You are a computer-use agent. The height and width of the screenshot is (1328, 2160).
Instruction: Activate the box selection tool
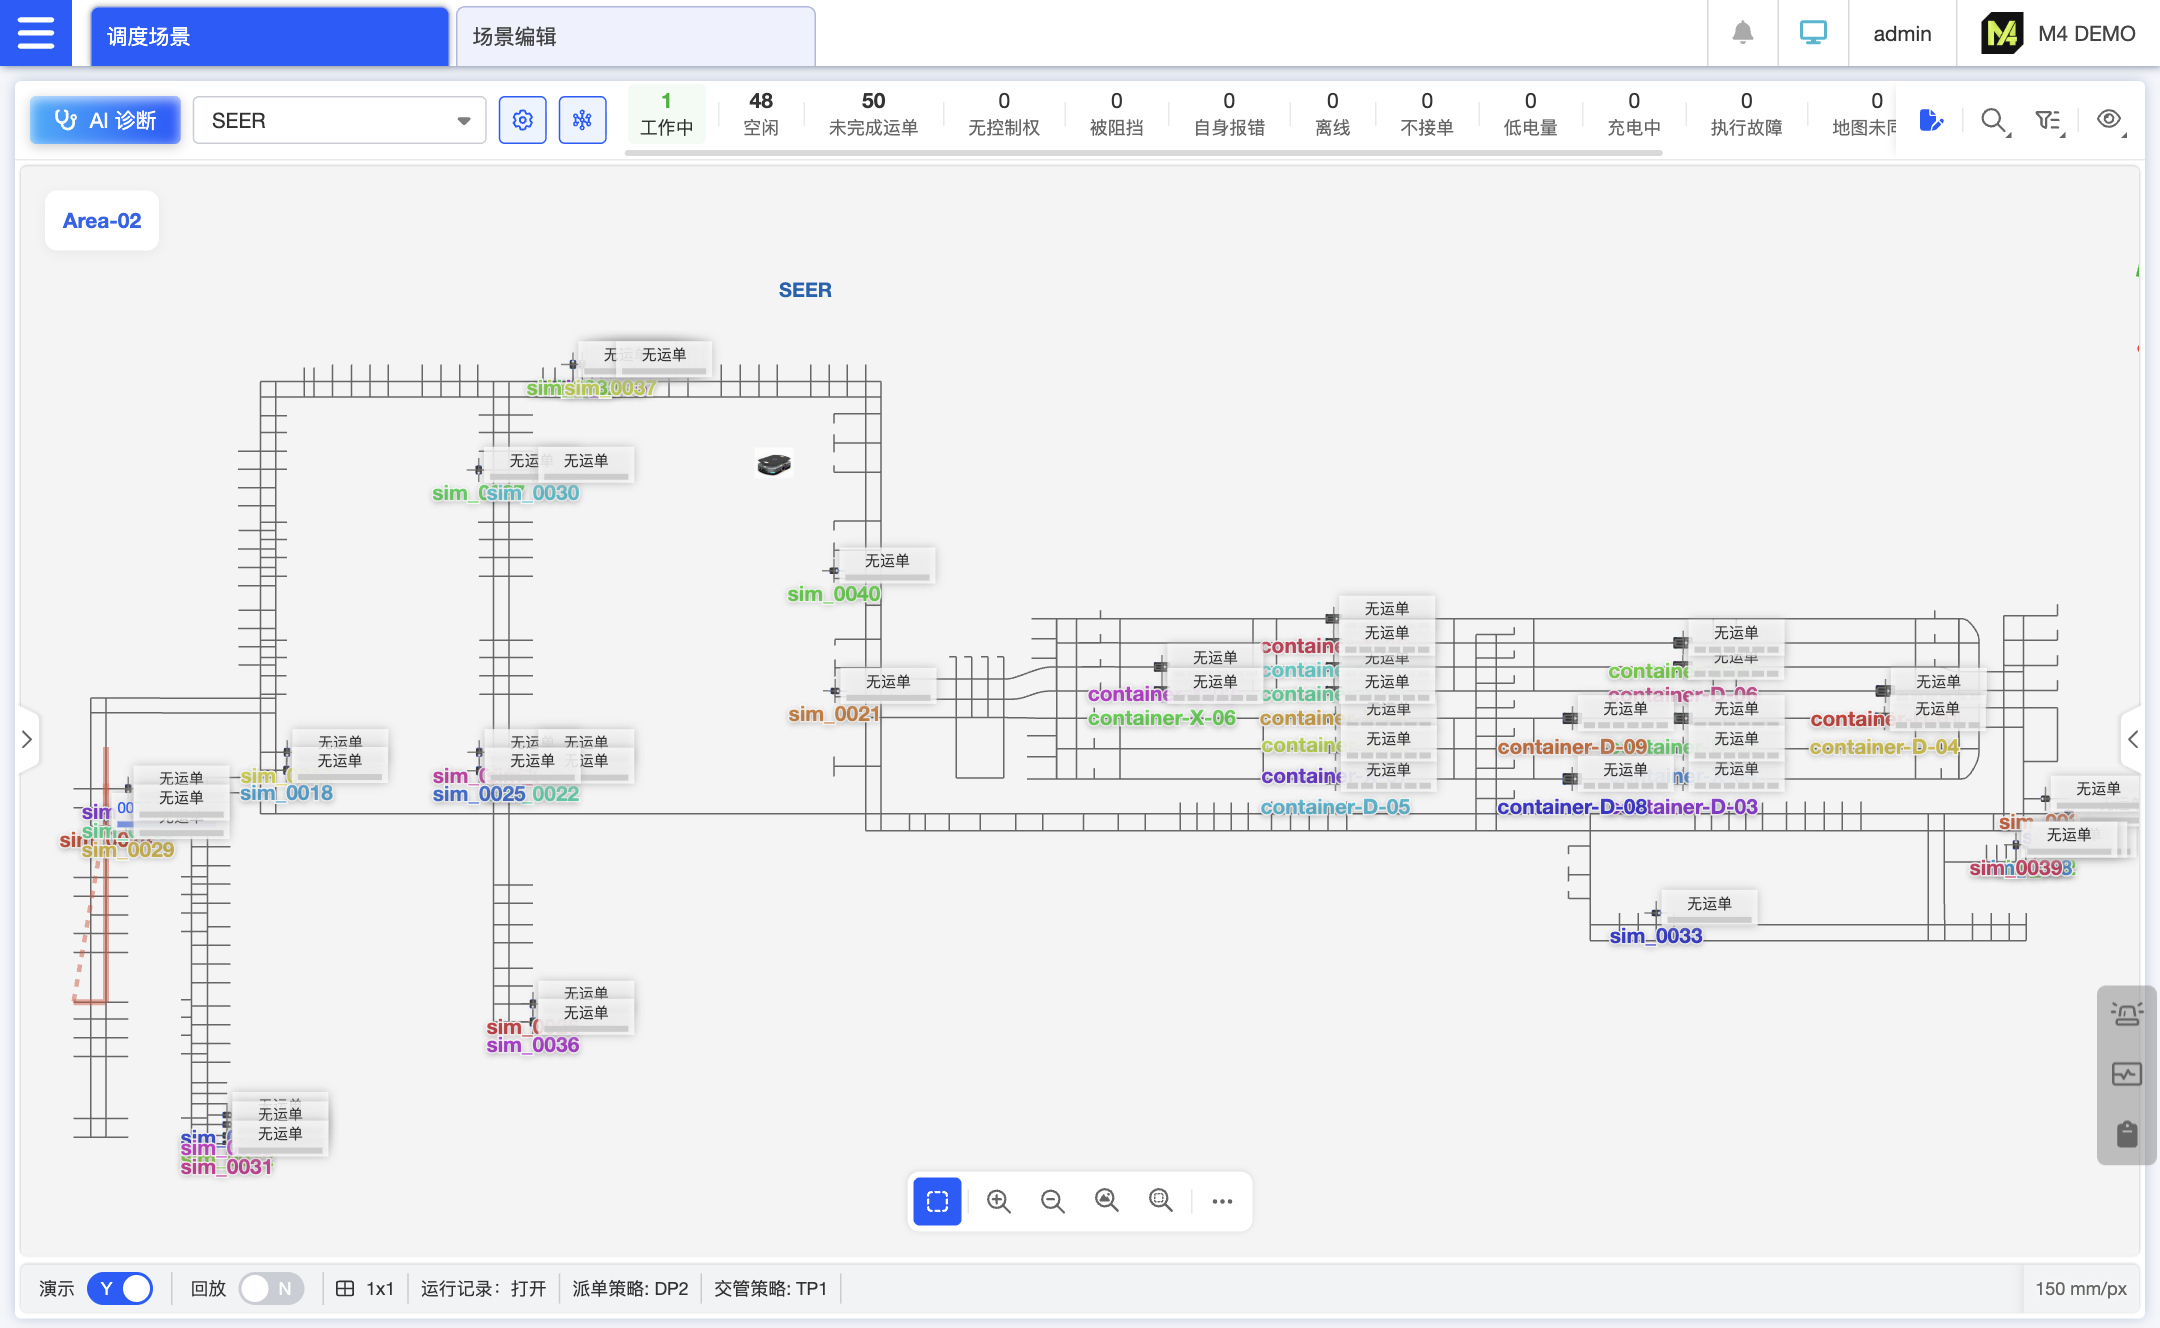coord(937,1201)
